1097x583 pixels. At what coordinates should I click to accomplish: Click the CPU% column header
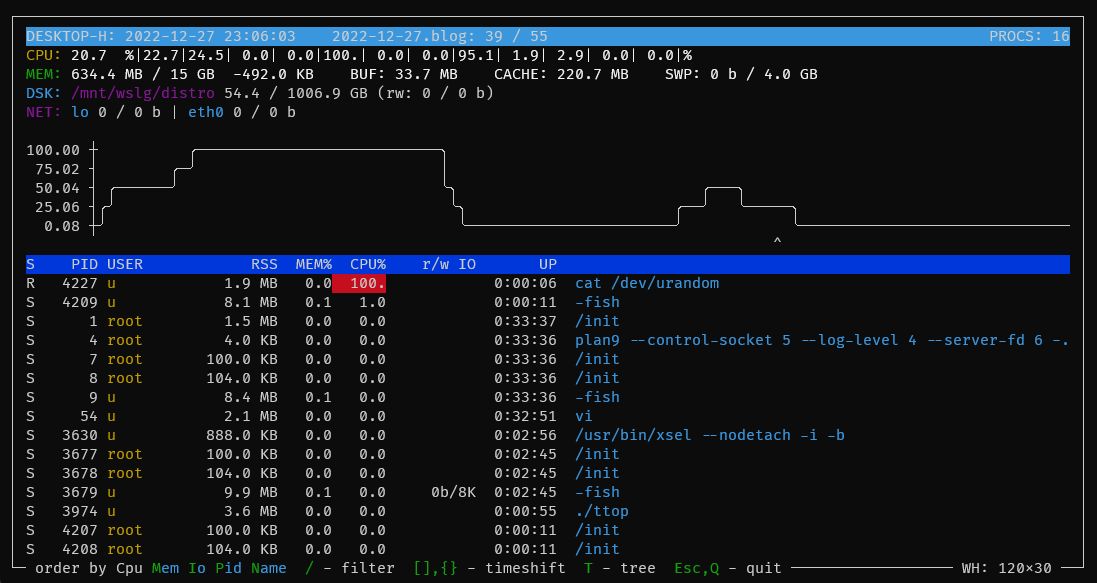367,264
